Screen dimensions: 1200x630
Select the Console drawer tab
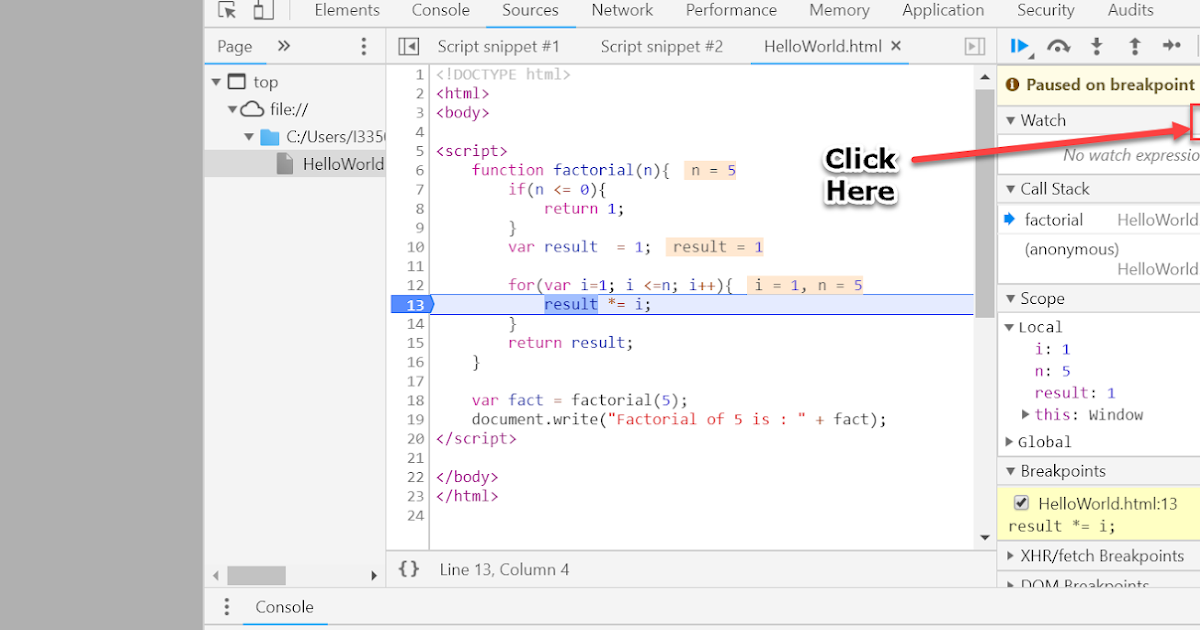click(284, 607)
